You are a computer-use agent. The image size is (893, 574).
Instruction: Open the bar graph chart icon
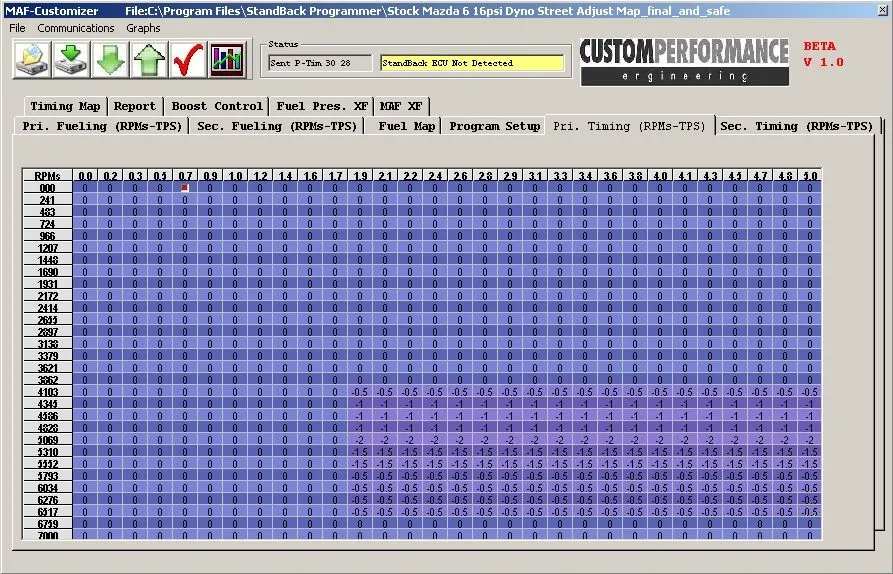[x=227, y=60]
